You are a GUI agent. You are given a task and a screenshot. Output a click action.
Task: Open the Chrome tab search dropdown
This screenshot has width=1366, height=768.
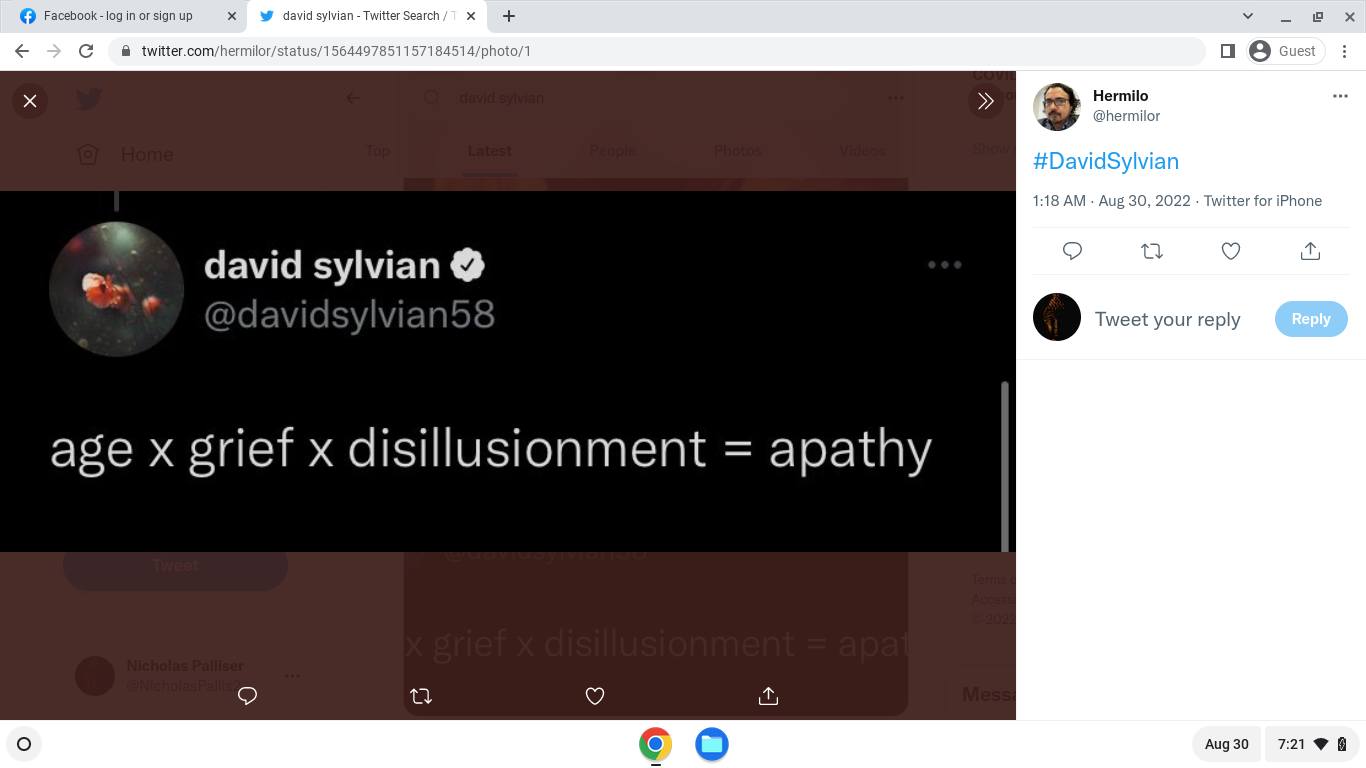point(1247,16)
